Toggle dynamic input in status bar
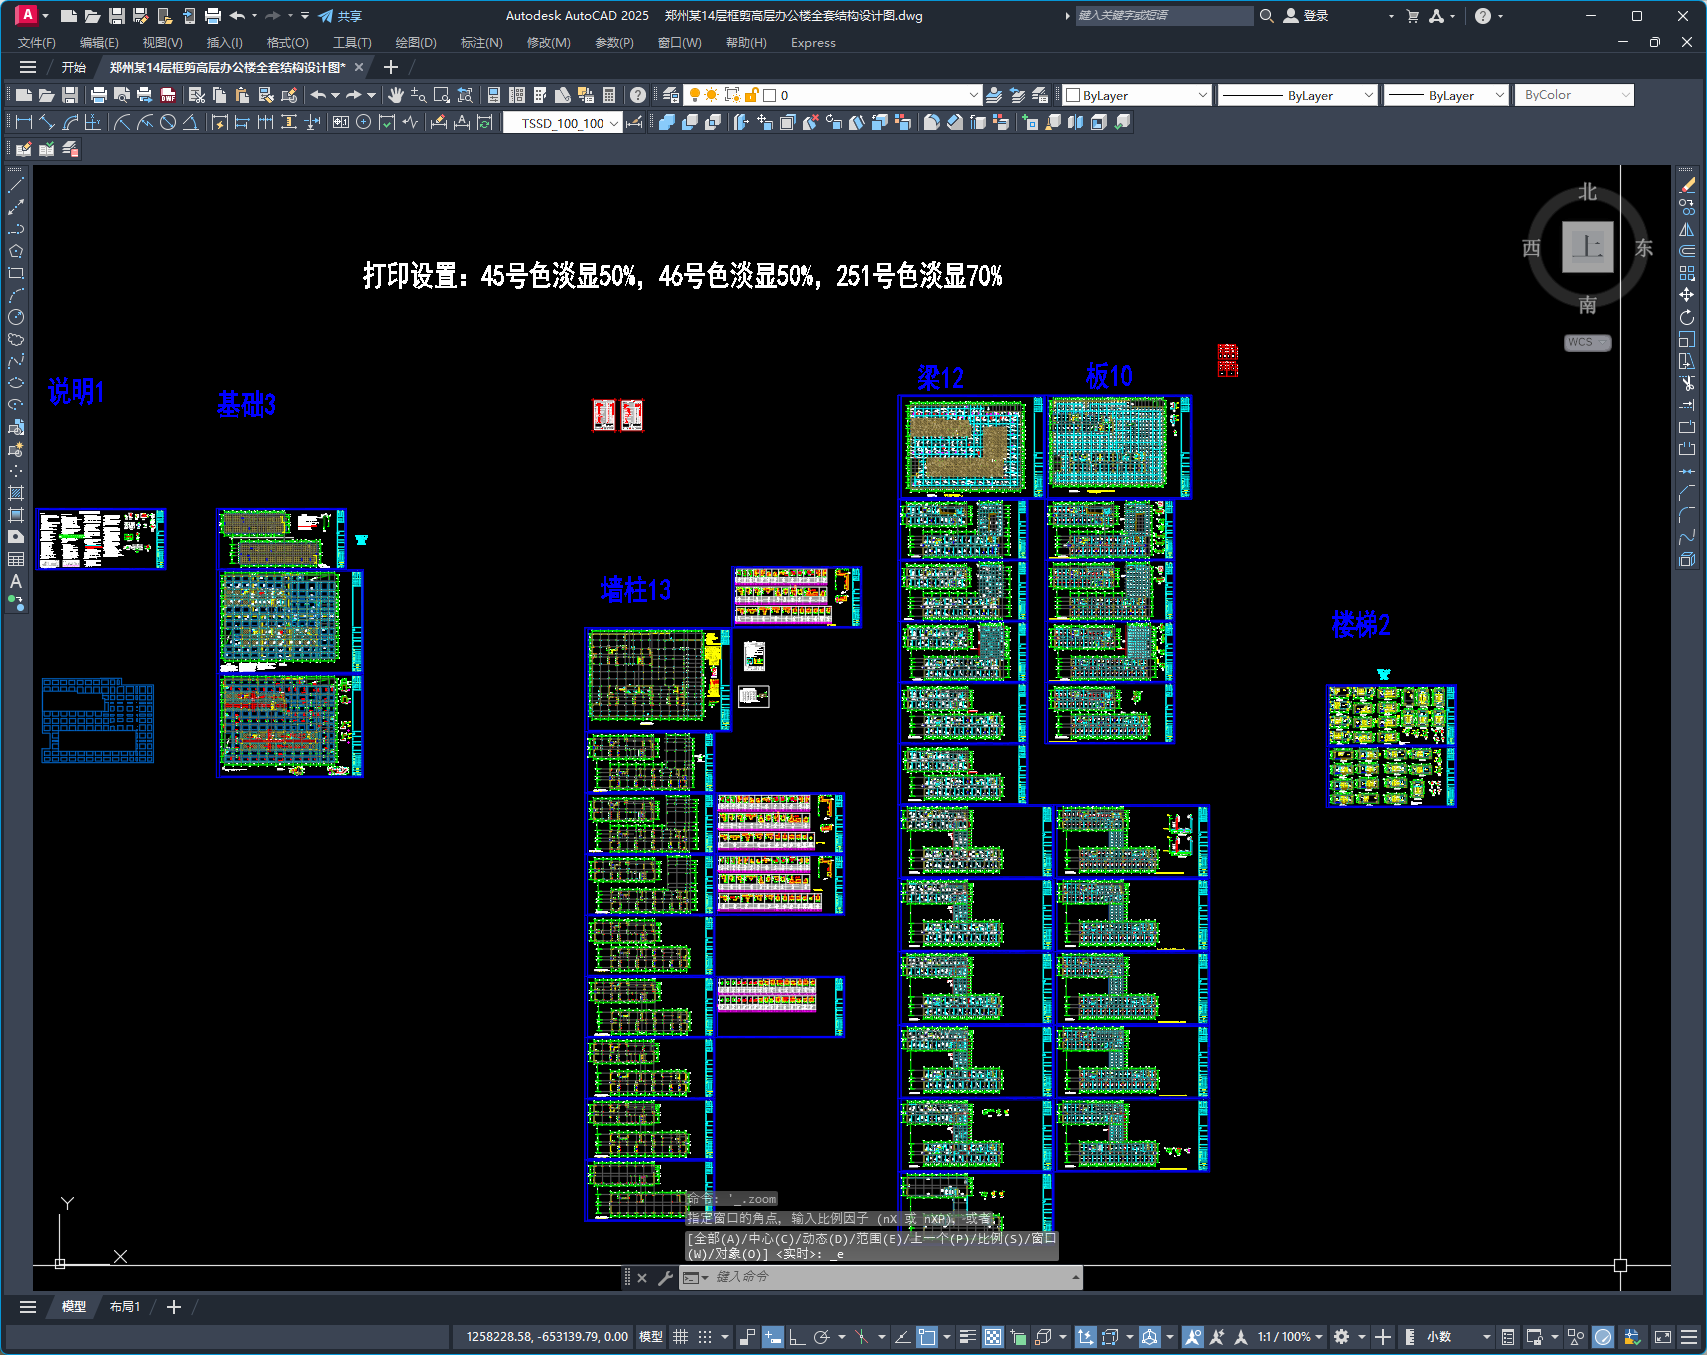 [x=772, y=1337]
